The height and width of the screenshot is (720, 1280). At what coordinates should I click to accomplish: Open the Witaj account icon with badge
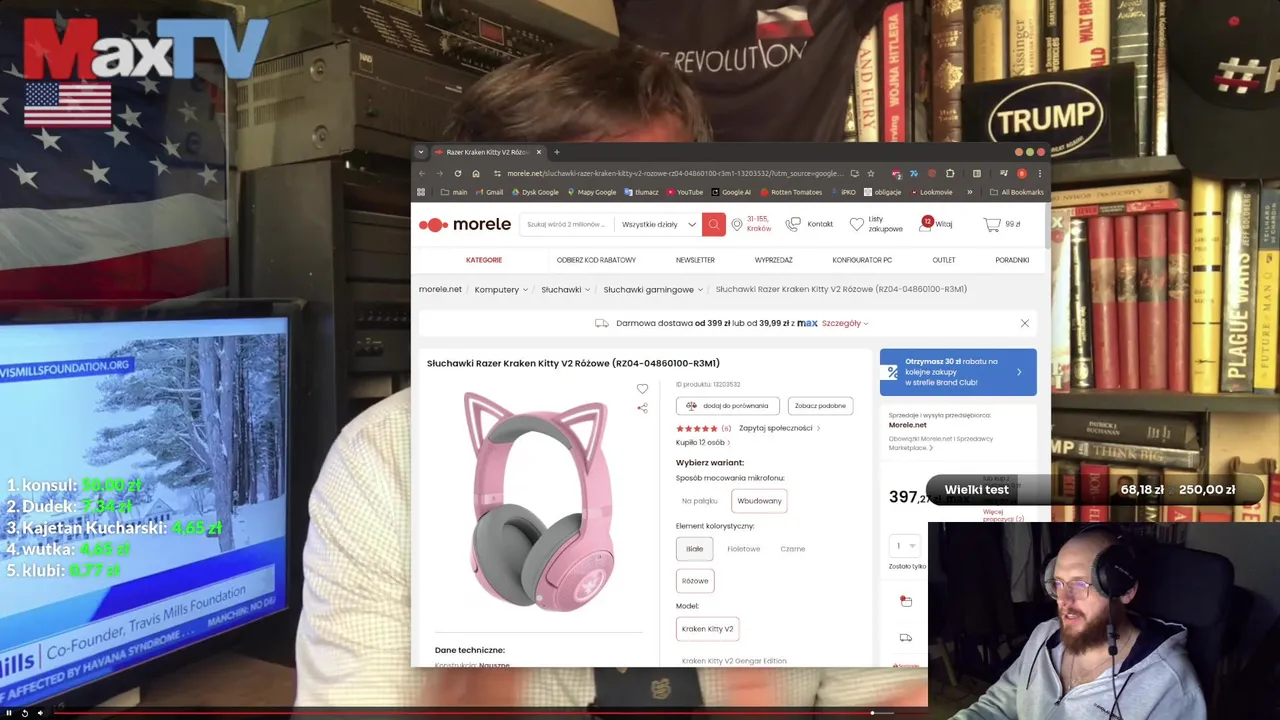coord(925,223)
